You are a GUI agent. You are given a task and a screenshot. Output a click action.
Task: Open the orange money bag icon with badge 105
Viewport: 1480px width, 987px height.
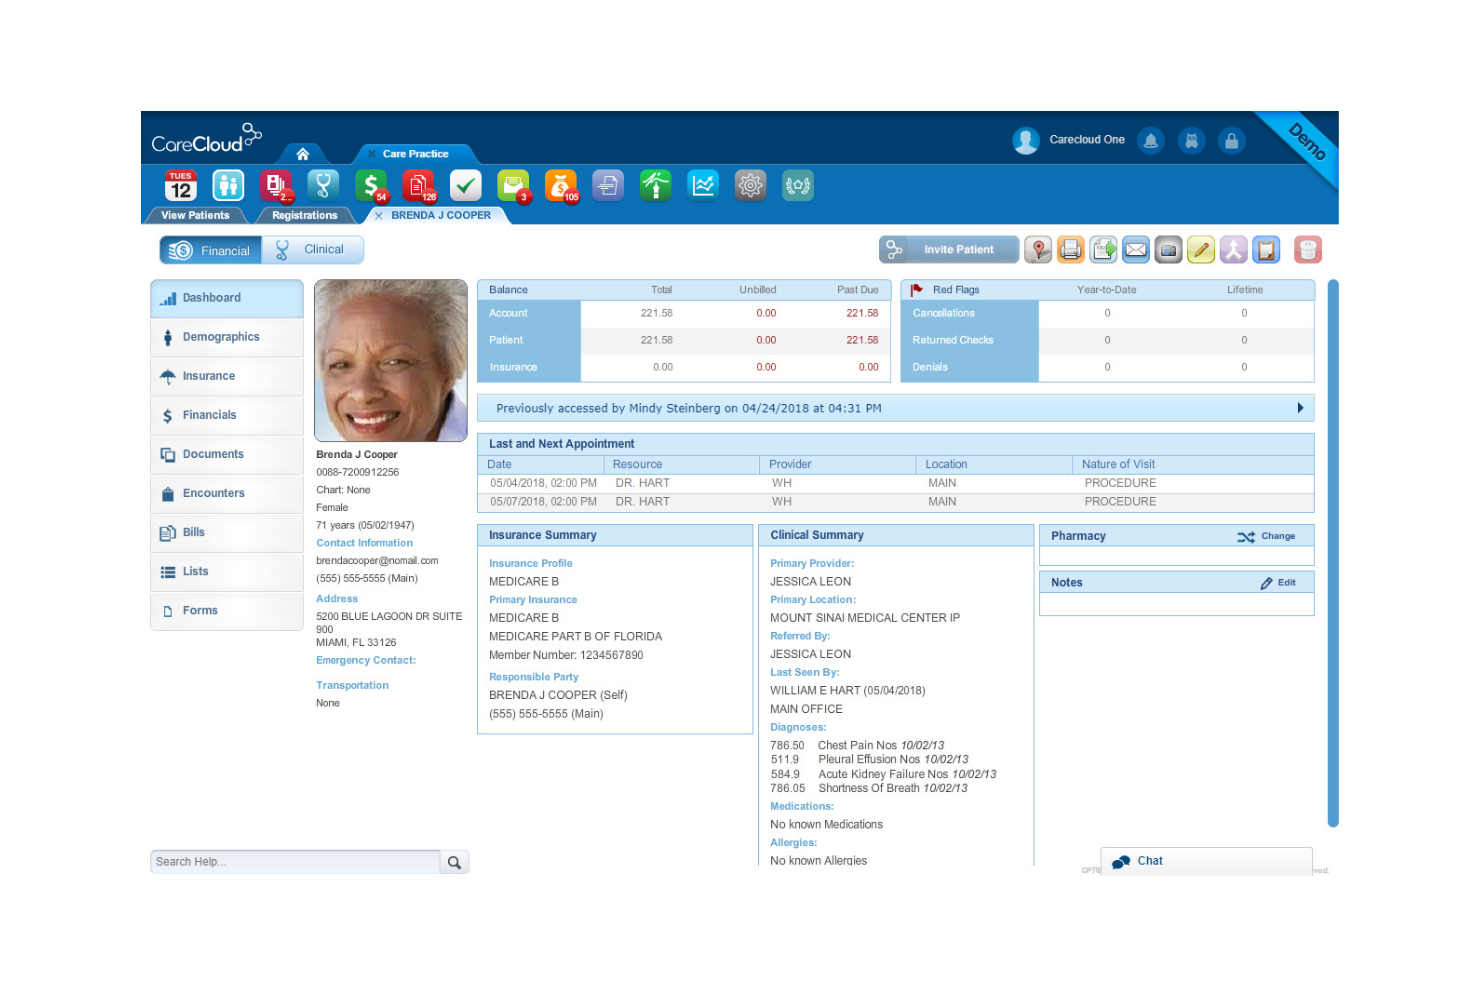pyautogui.click(x=561, y=186)
